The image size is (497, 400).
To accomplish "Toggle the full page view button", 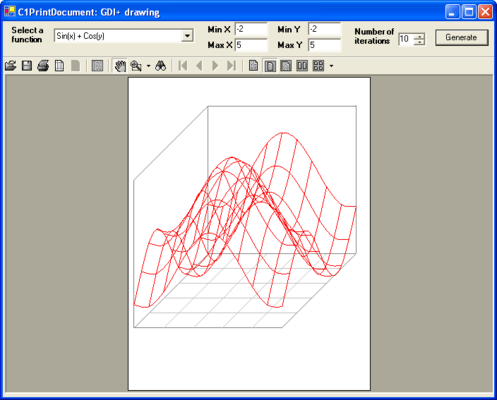I will tap(270, 66).
